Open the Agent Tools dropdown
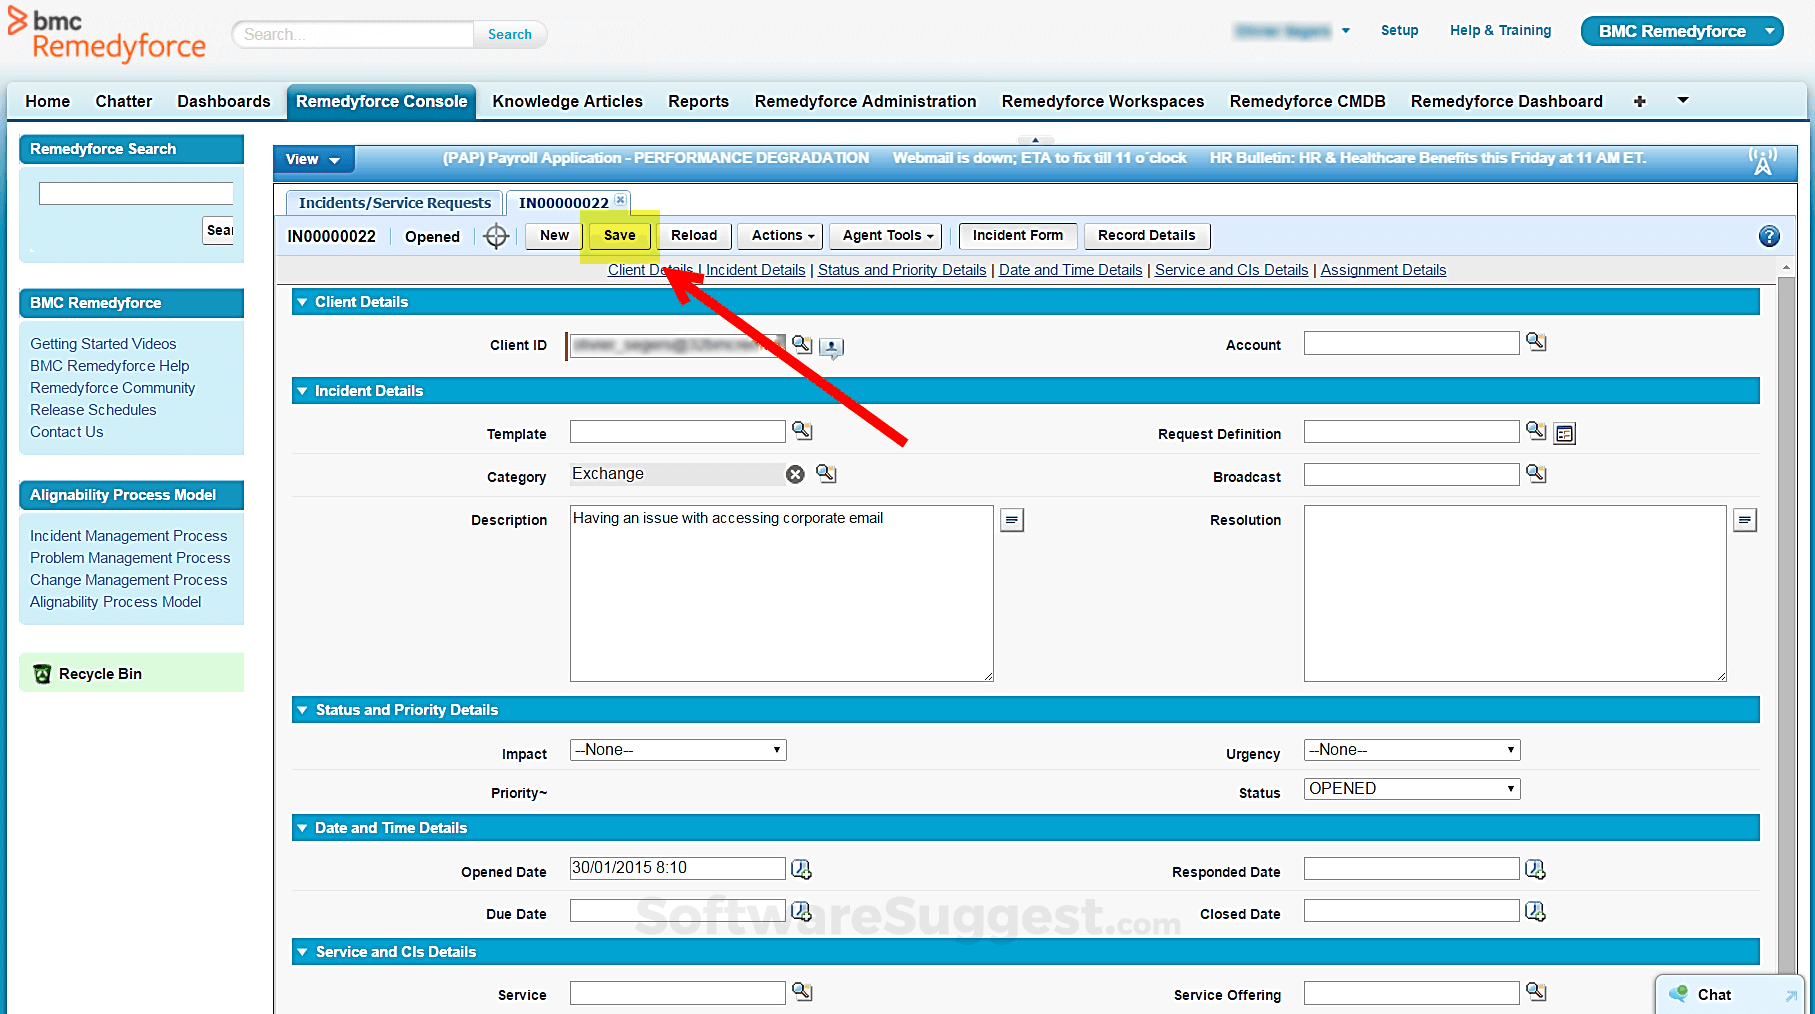Viewport: 1815px width, 1014px height. point(886,236)
